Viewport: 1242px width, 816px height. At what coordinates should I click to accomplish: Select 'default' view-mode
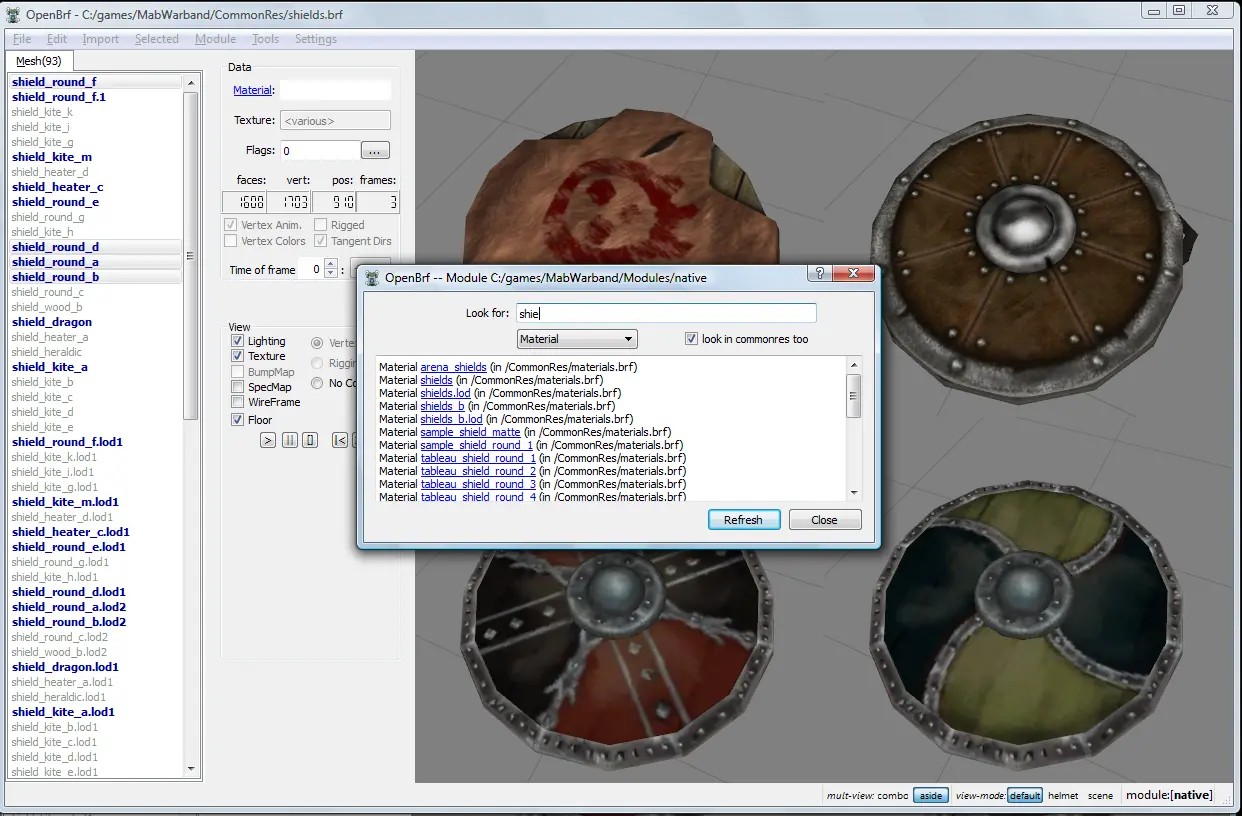coord(1025,795)
